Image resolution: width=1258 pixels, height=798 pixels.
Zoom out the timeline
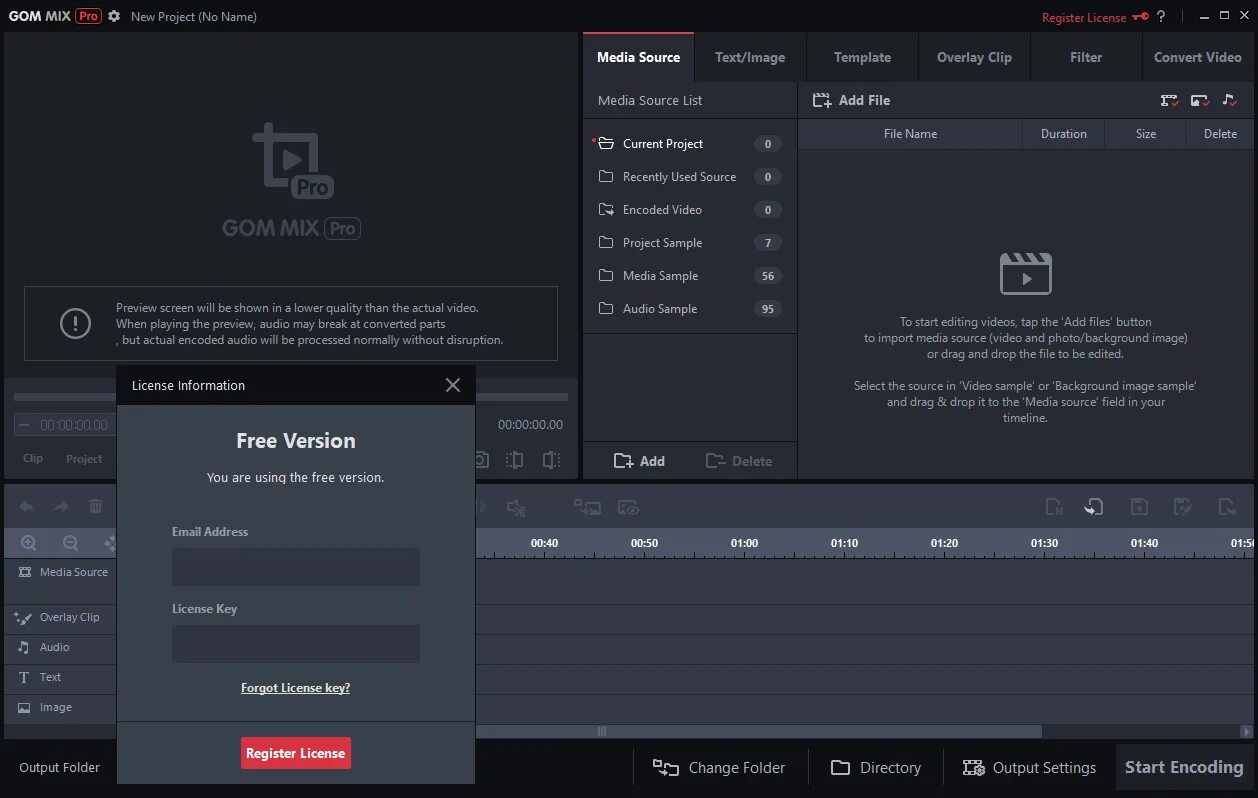pyautogui.click(x=70, y=543)
